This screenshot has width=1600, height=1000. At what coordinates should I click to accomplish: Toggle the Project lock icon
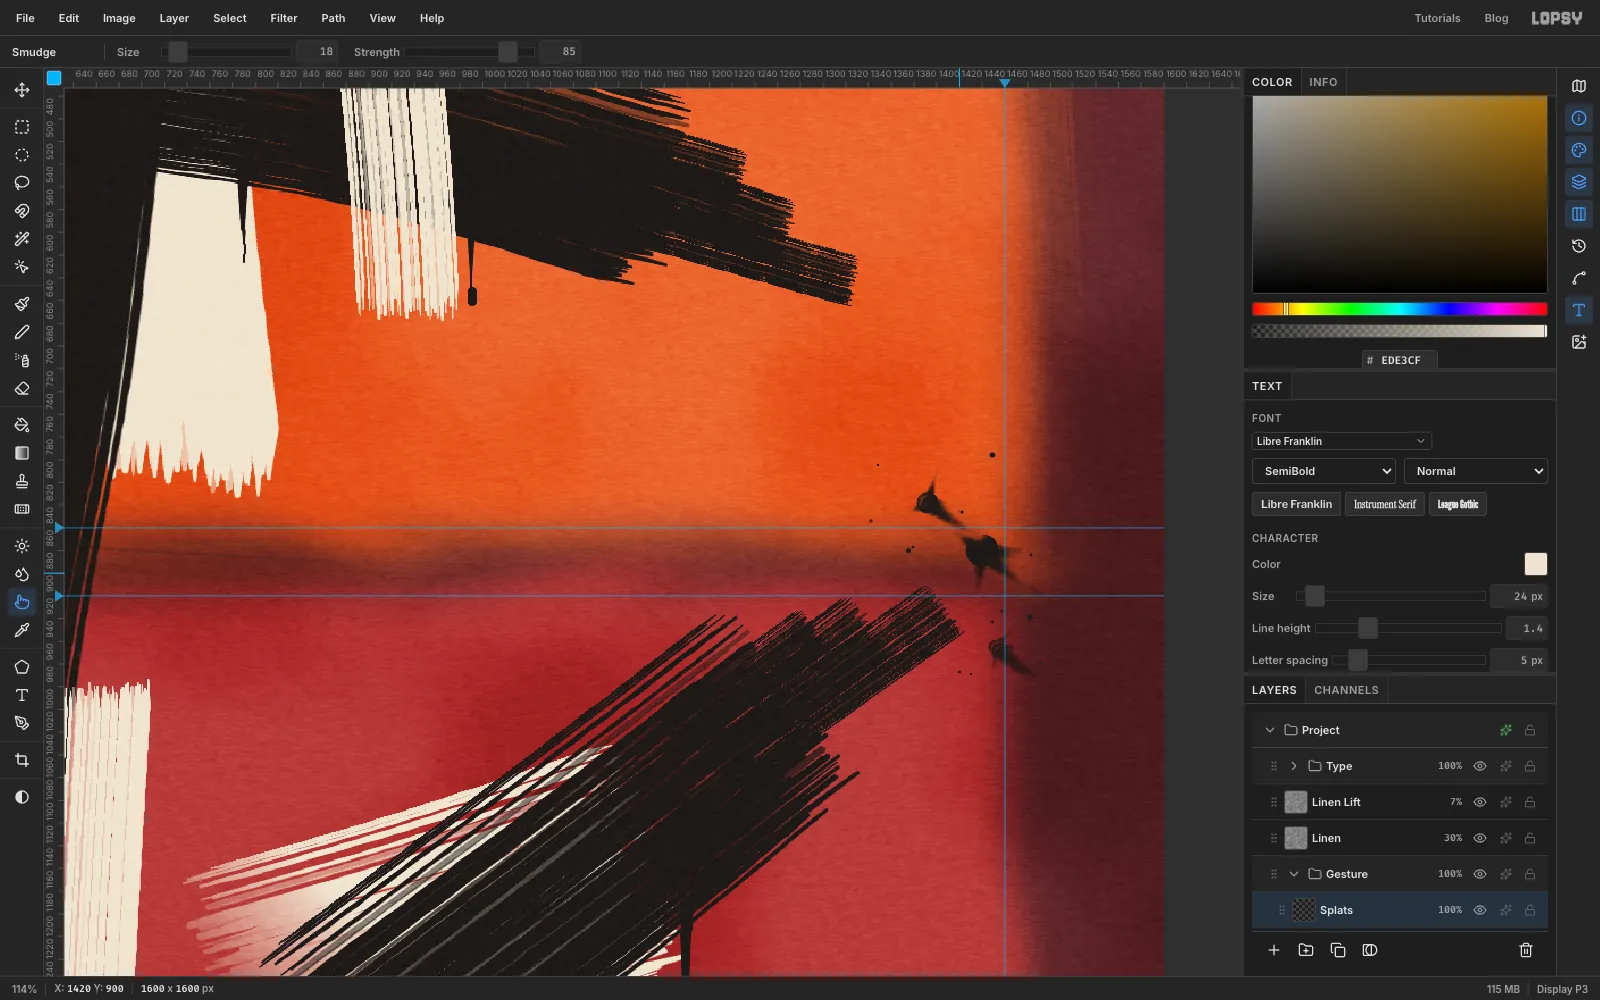(x=1530, y=730)
